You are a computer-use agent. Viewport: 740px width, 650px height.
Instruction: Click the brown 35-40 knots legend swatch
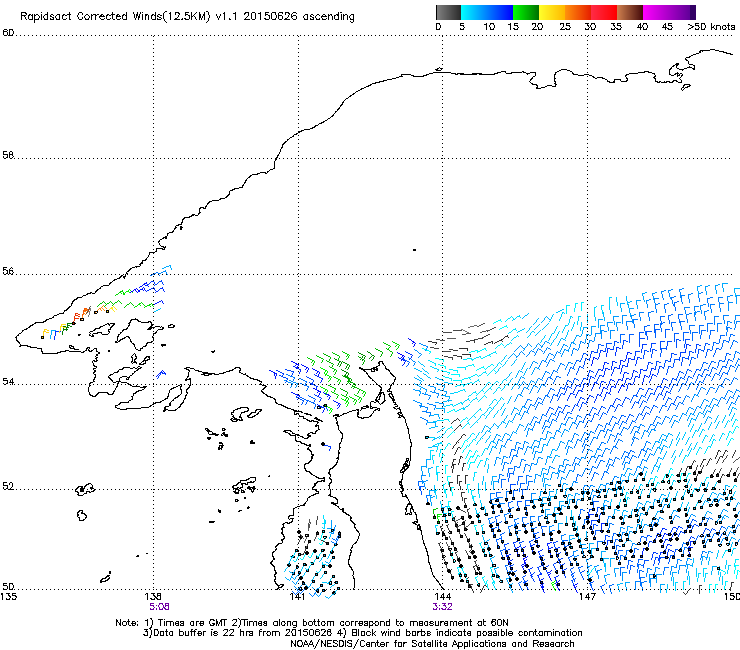tap(630, 12)
